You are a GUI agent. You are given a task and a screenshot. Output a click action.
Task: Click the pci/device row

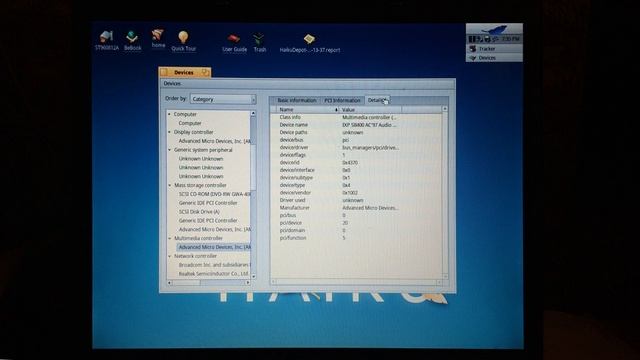(356, 223)
